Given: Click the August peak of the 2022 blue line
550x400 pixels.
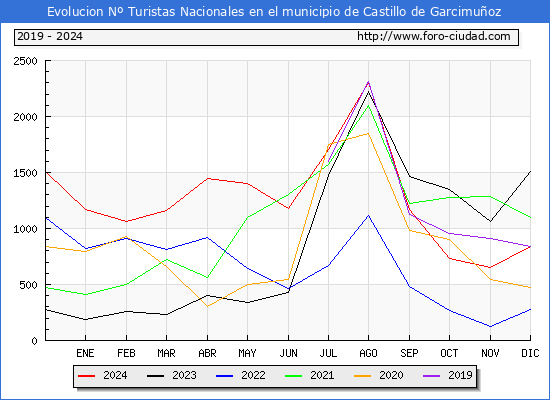Looking at the screenshot, I should [x=368, y=215].
